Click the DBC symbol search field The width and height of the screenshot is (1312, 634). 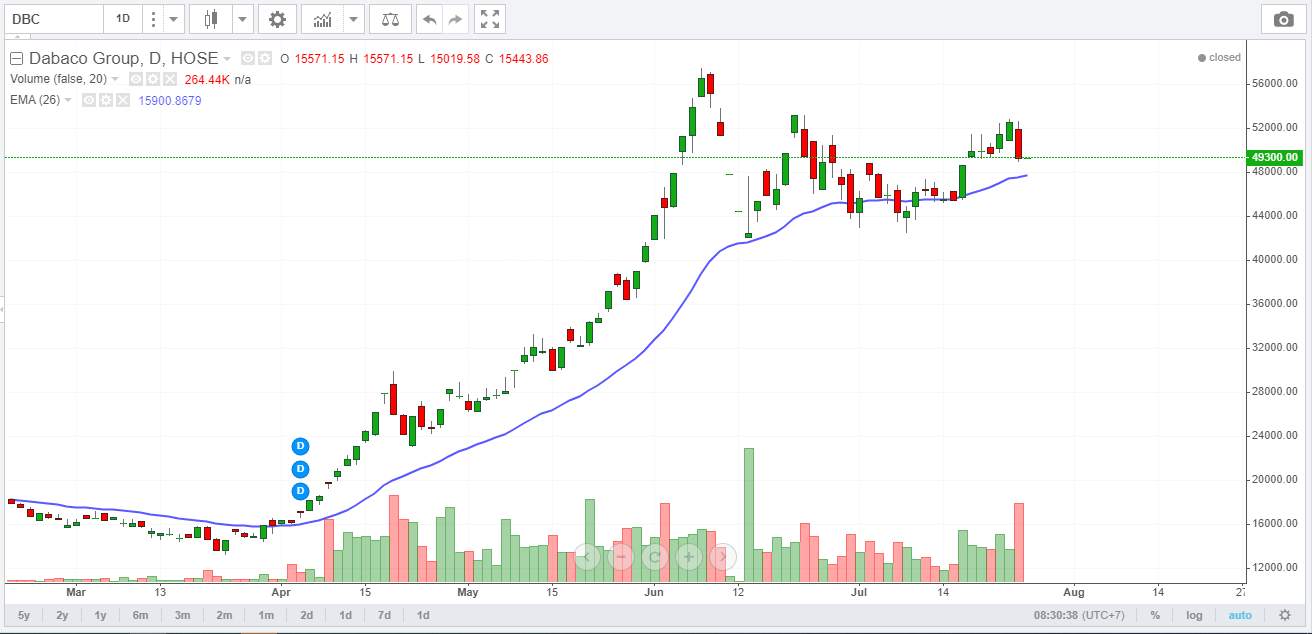tap(54, 18)
